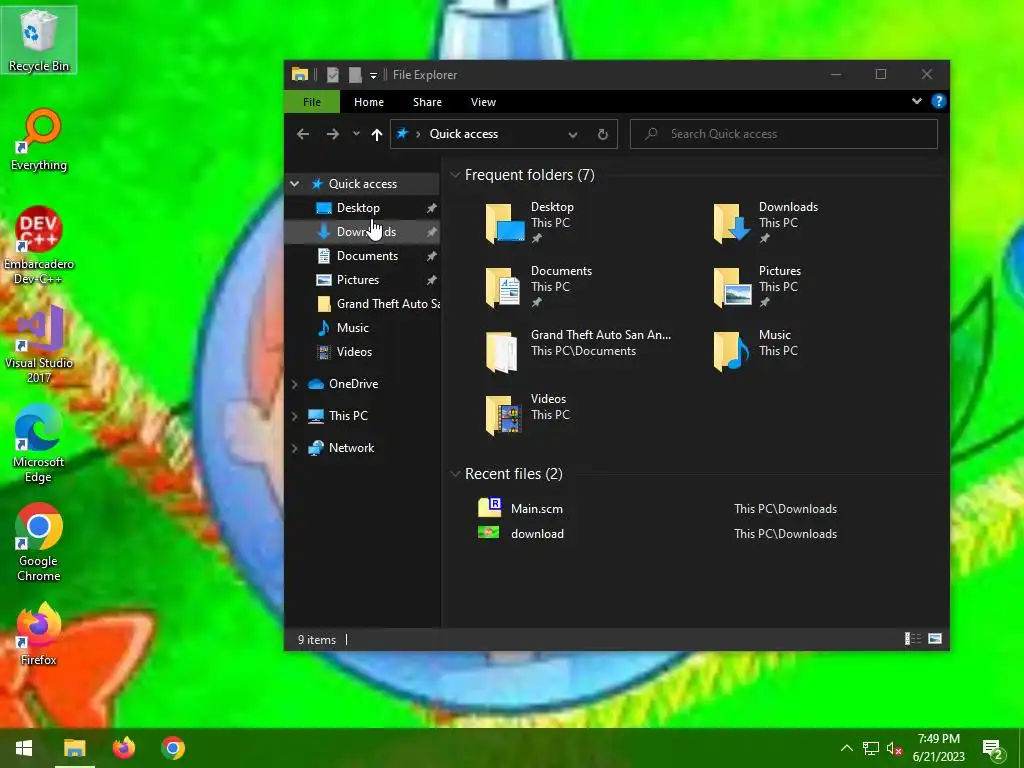The image size is (1024, 768).
Task: Refresh Quick access view
Action: click(603, 135)
